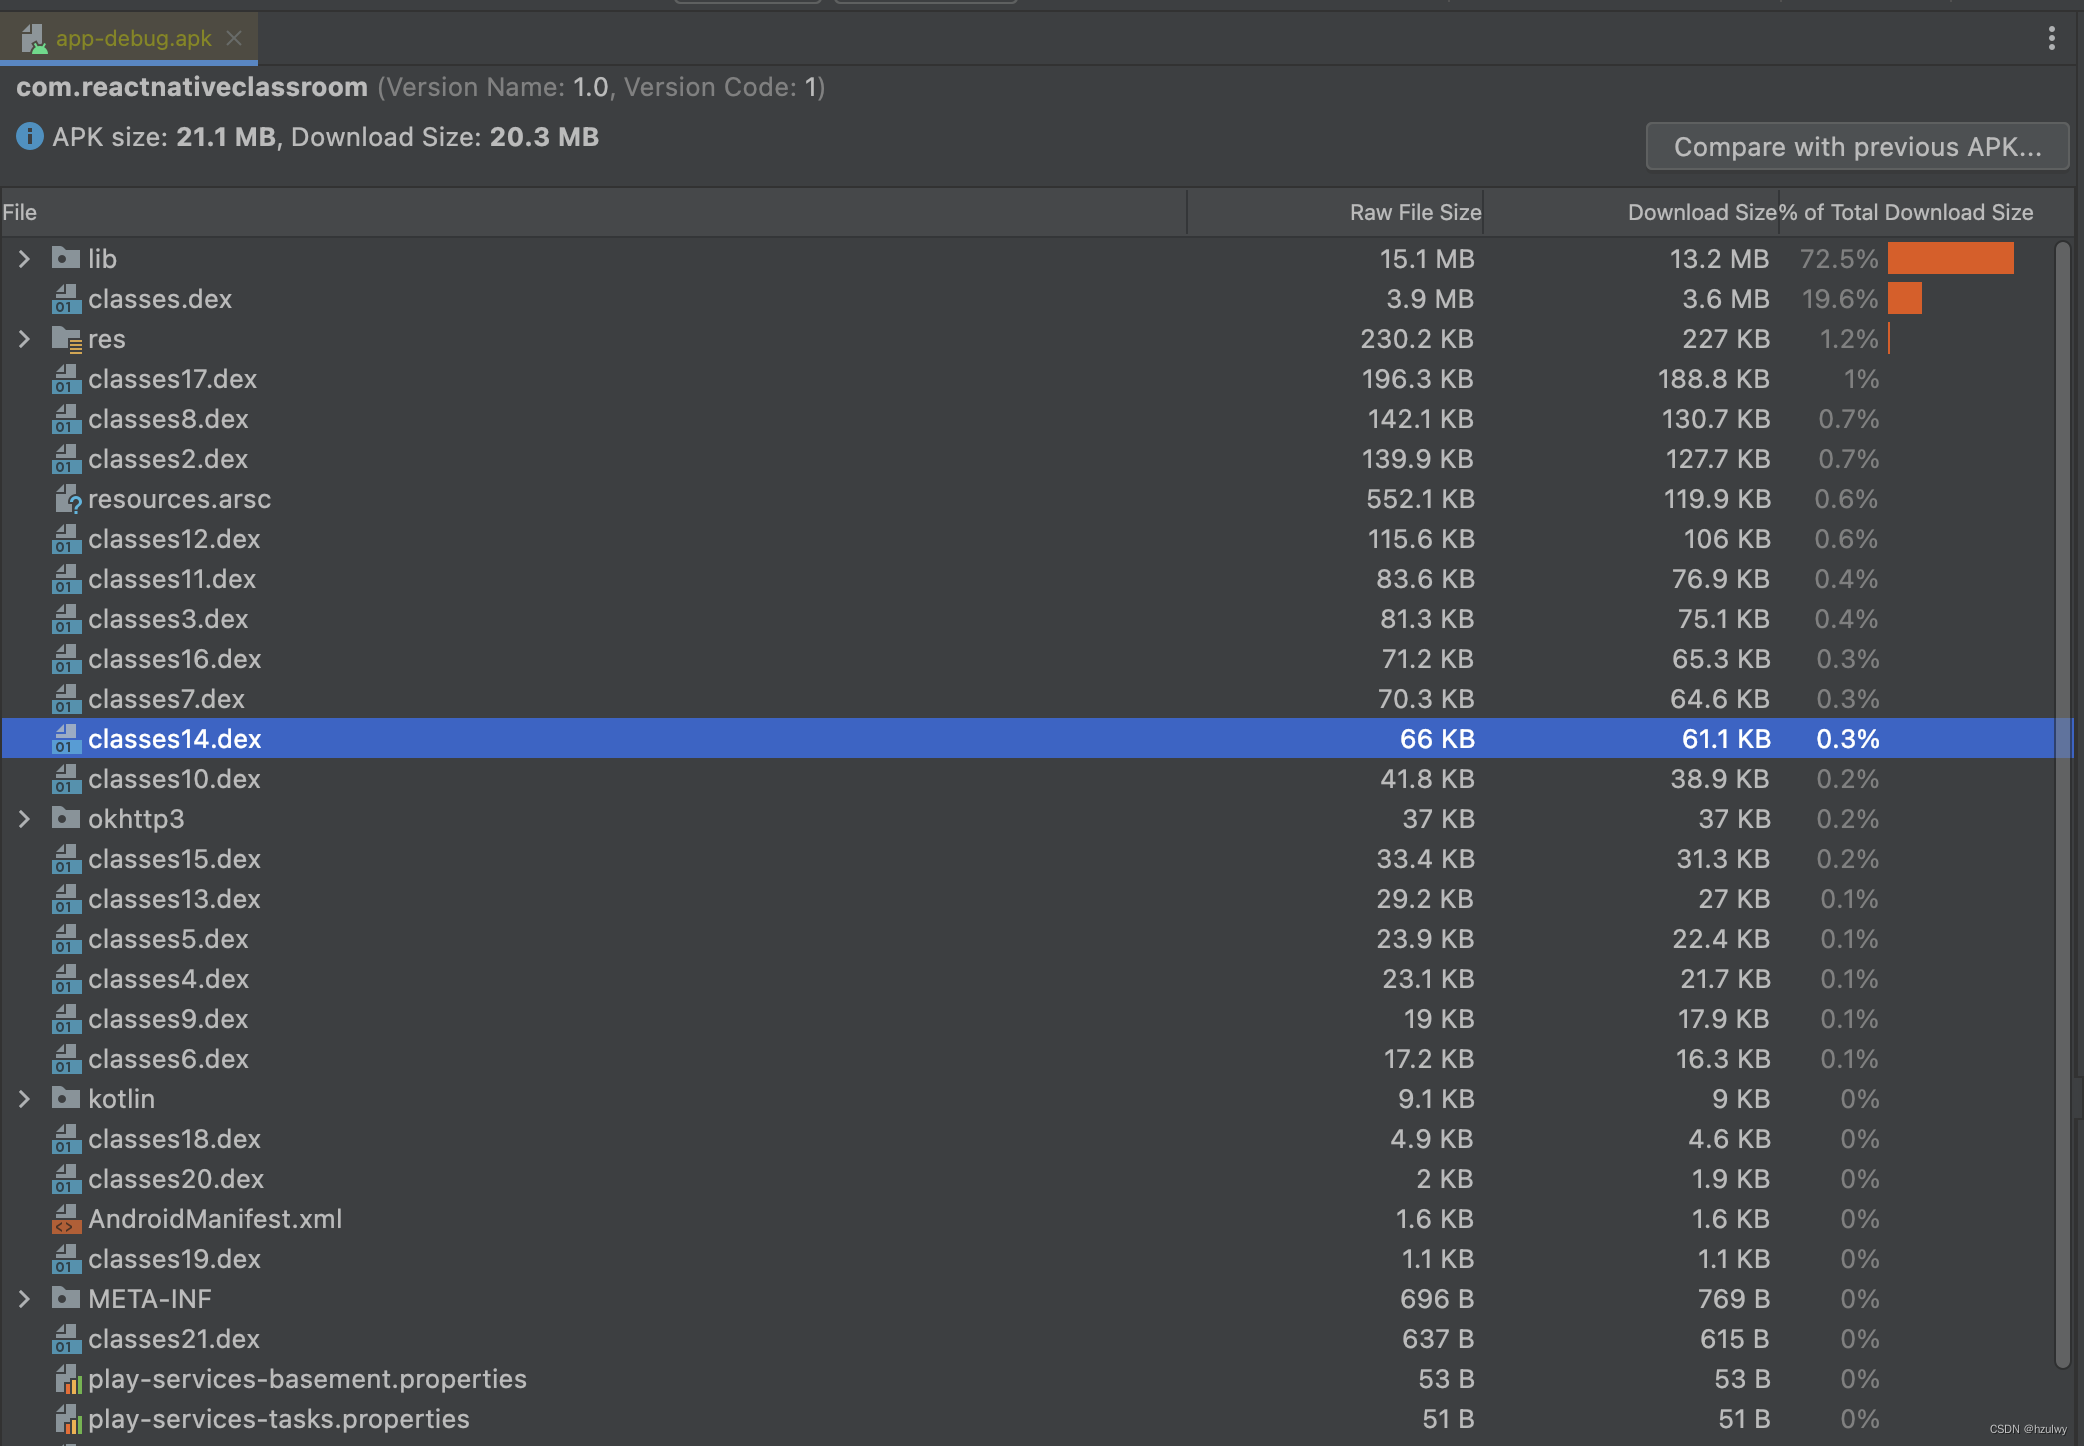Screen dimensions: 2084x1446
Task: Sort by the Download Size header
Action: tap(1631, 212)
